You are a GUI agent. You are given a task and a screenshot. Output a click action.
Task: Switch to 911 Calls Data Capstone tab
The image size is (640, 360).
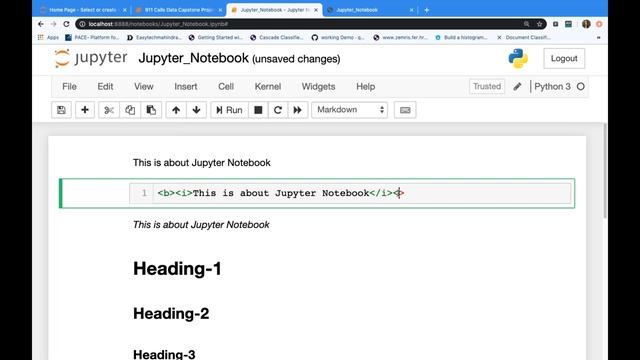[x=178, y=10]
